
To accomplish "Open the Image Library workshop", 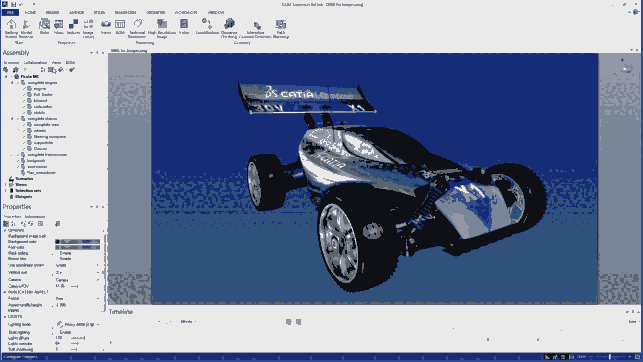I will pos(88,28).
